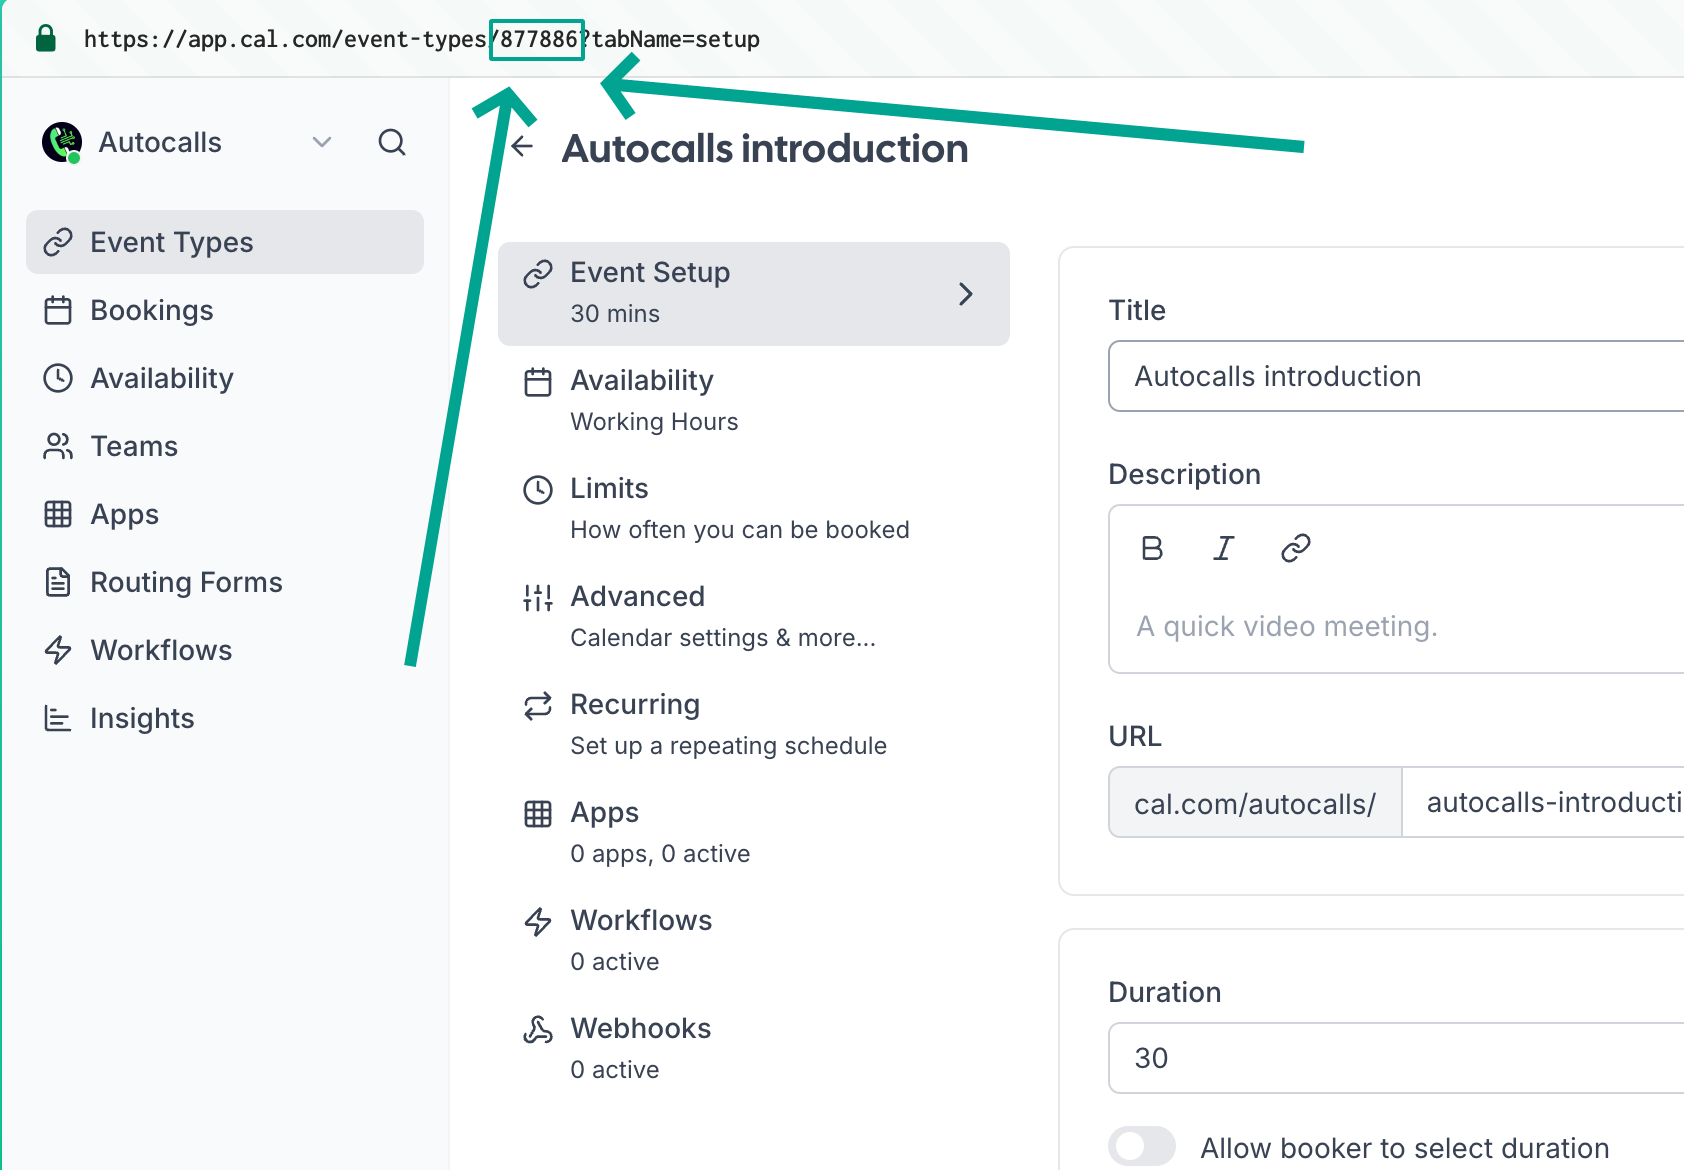Expand the Autocalls account dropdown chevron
The image size is (1684, 1170).
(x=321, y=142)
